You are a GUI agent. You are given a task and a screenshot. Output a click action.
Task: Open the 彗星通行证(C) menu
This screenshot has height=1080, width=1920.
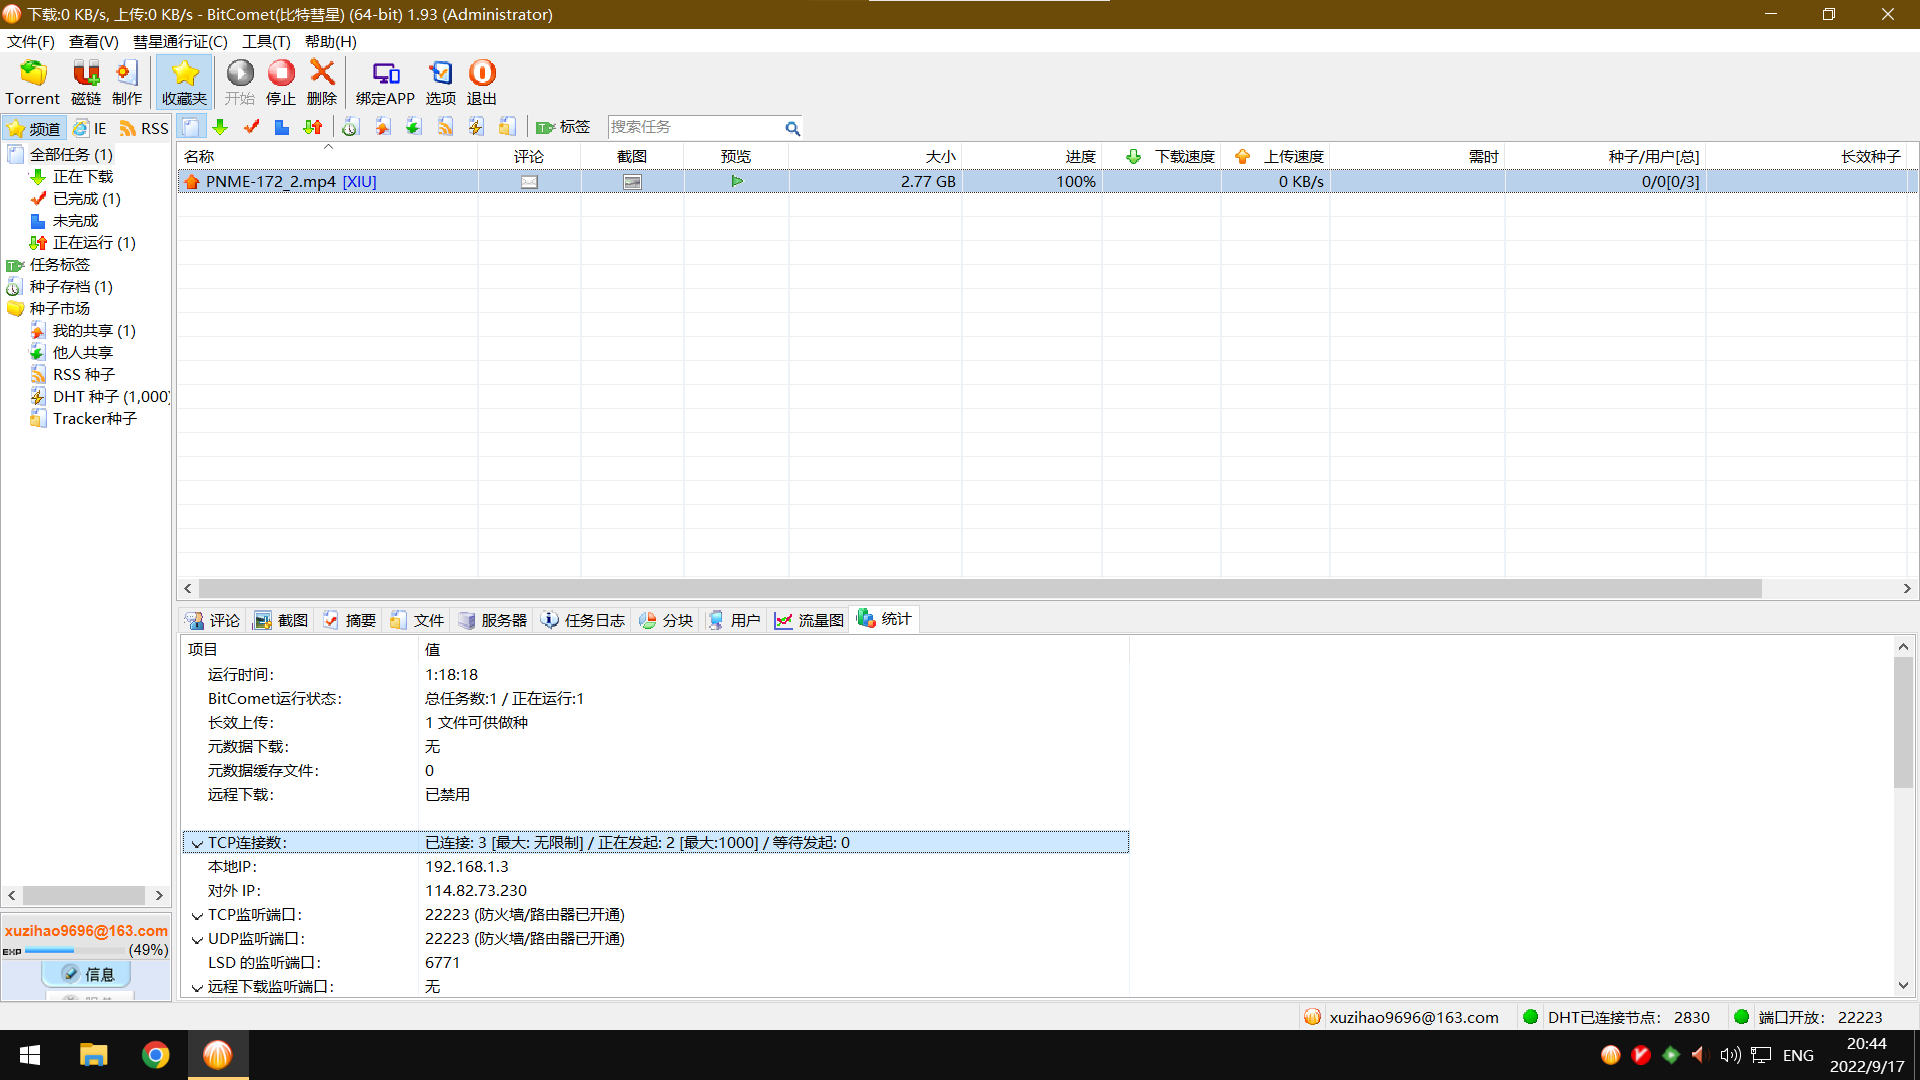point(180,41)
